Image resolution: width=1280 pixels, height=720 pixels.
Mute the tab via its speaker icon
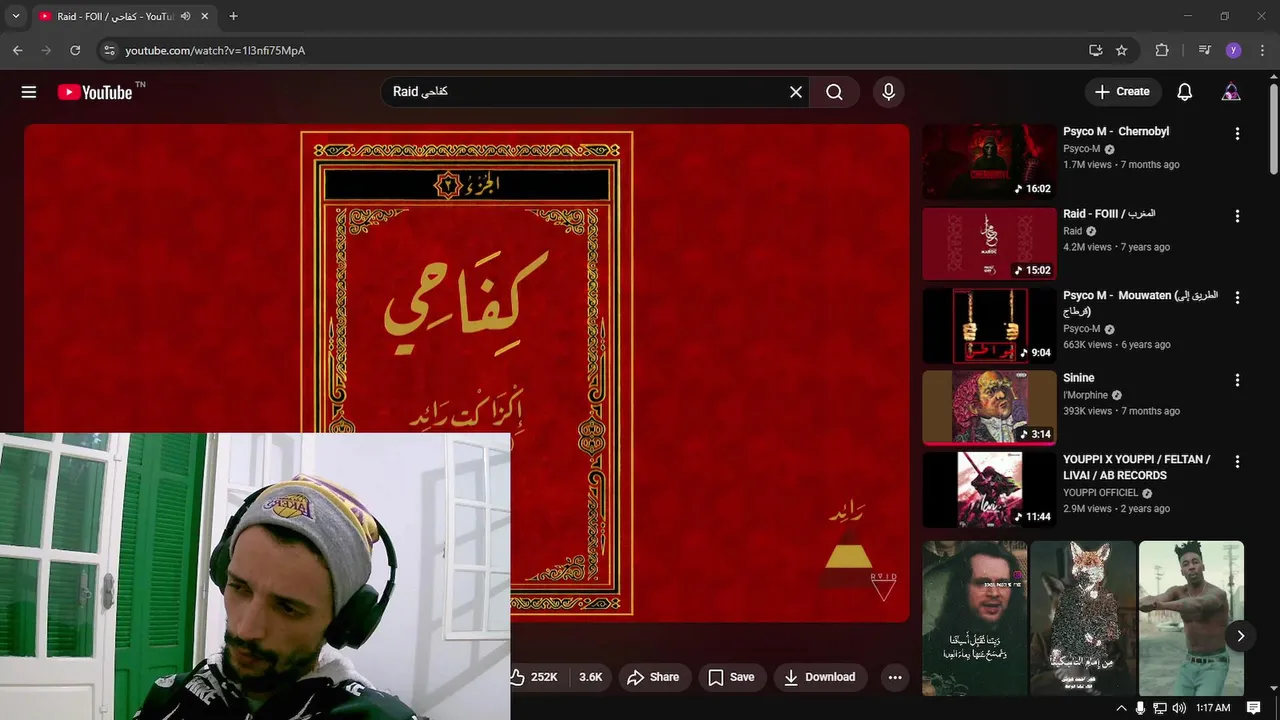(x=185, y=16)
